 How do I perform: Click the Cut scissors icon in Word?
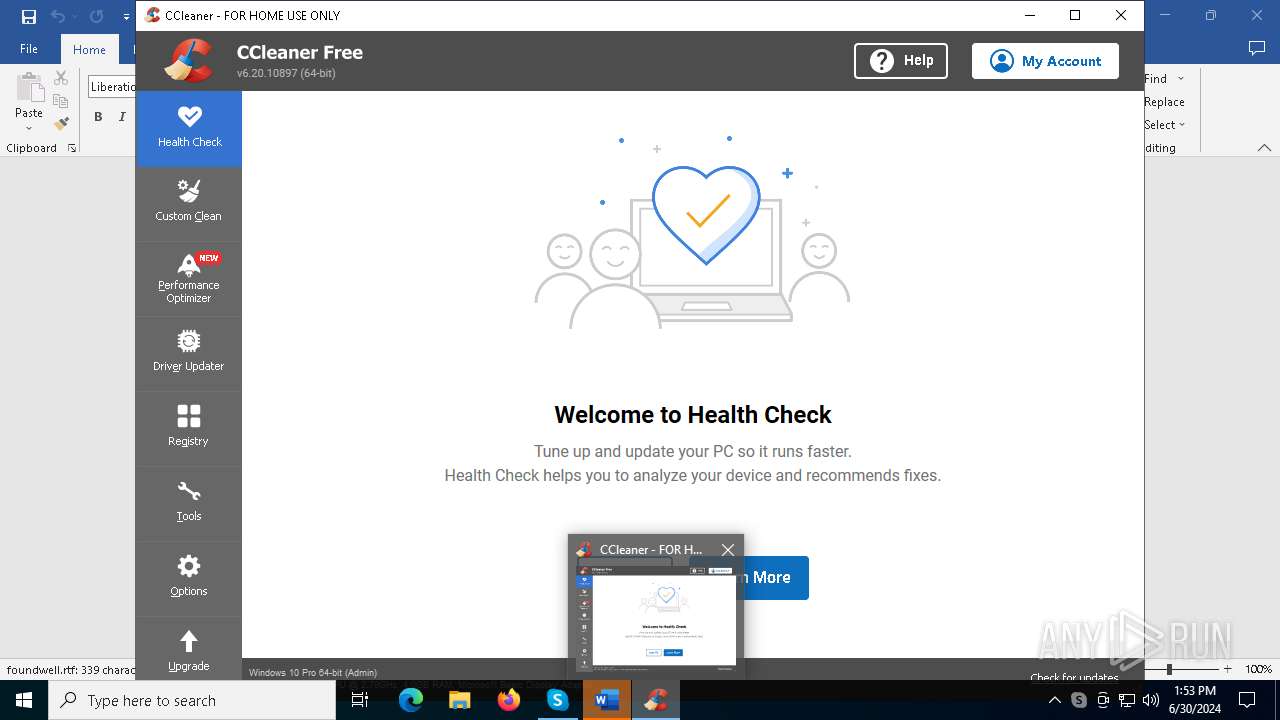[61, 78]
